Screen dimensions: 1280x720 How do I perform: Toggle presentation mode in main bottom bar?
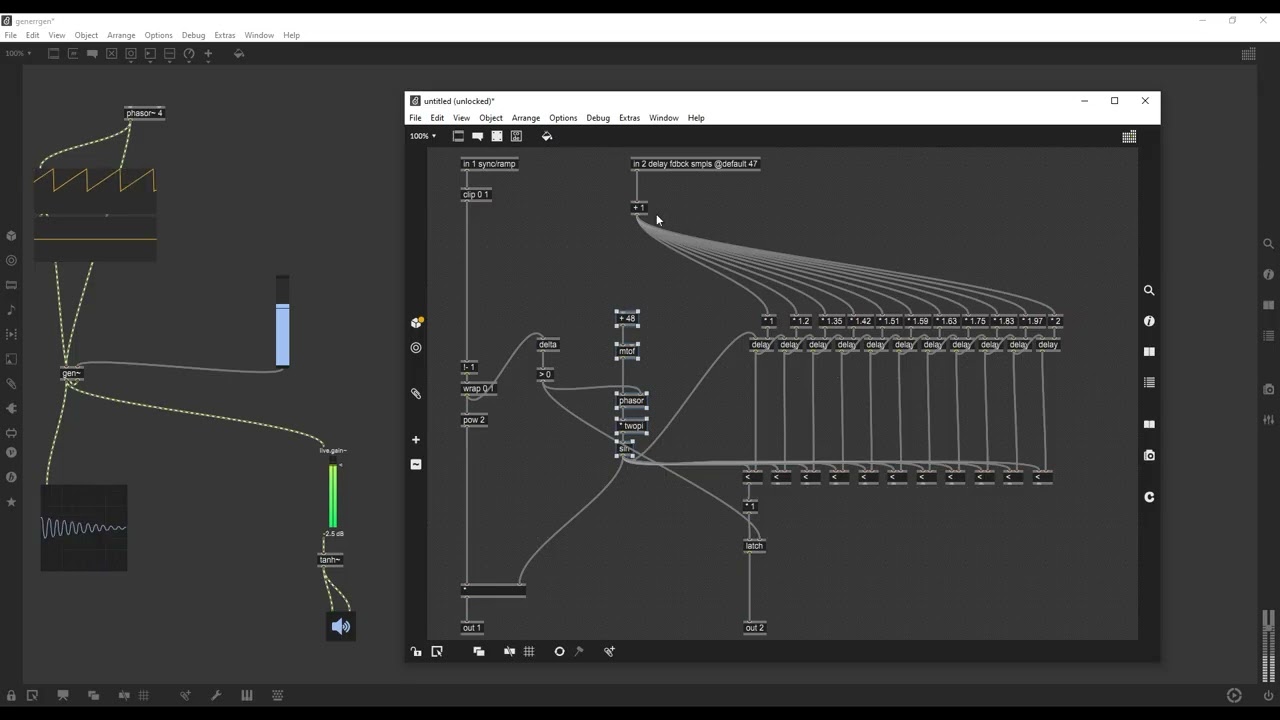coord(63,696)
